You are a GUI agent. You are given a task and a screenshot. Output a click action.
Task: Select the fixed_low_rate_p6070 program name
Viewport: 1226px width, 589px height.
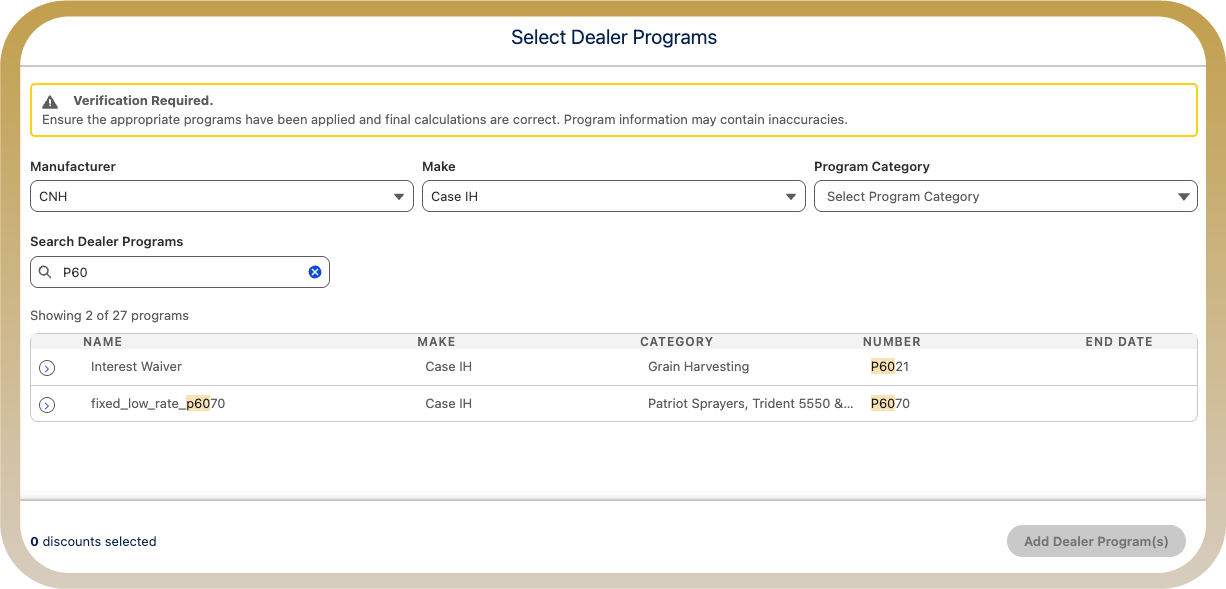[x=158, y=404]
